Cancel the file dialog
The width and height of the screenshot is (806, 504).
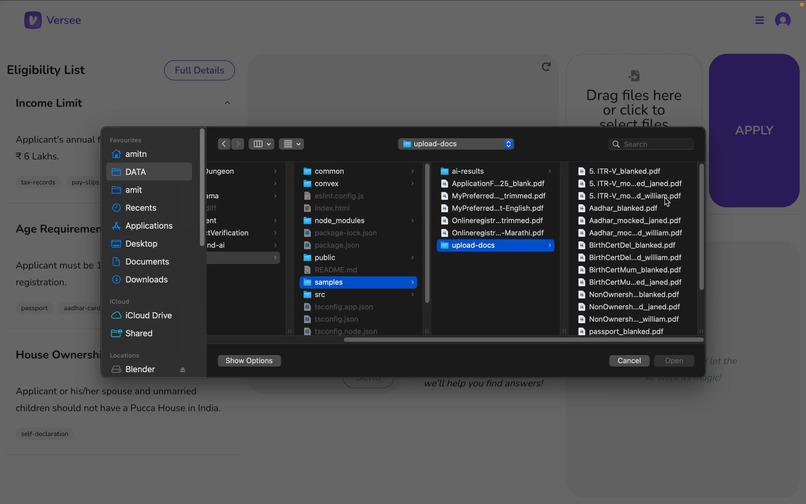[x=629, y=361]
